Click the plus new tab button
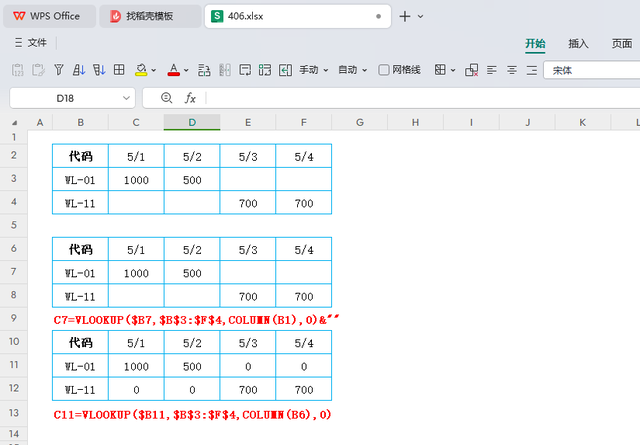The width and height of the screenshot is (640, 445). pyautogui.click(x=404, y=16)
